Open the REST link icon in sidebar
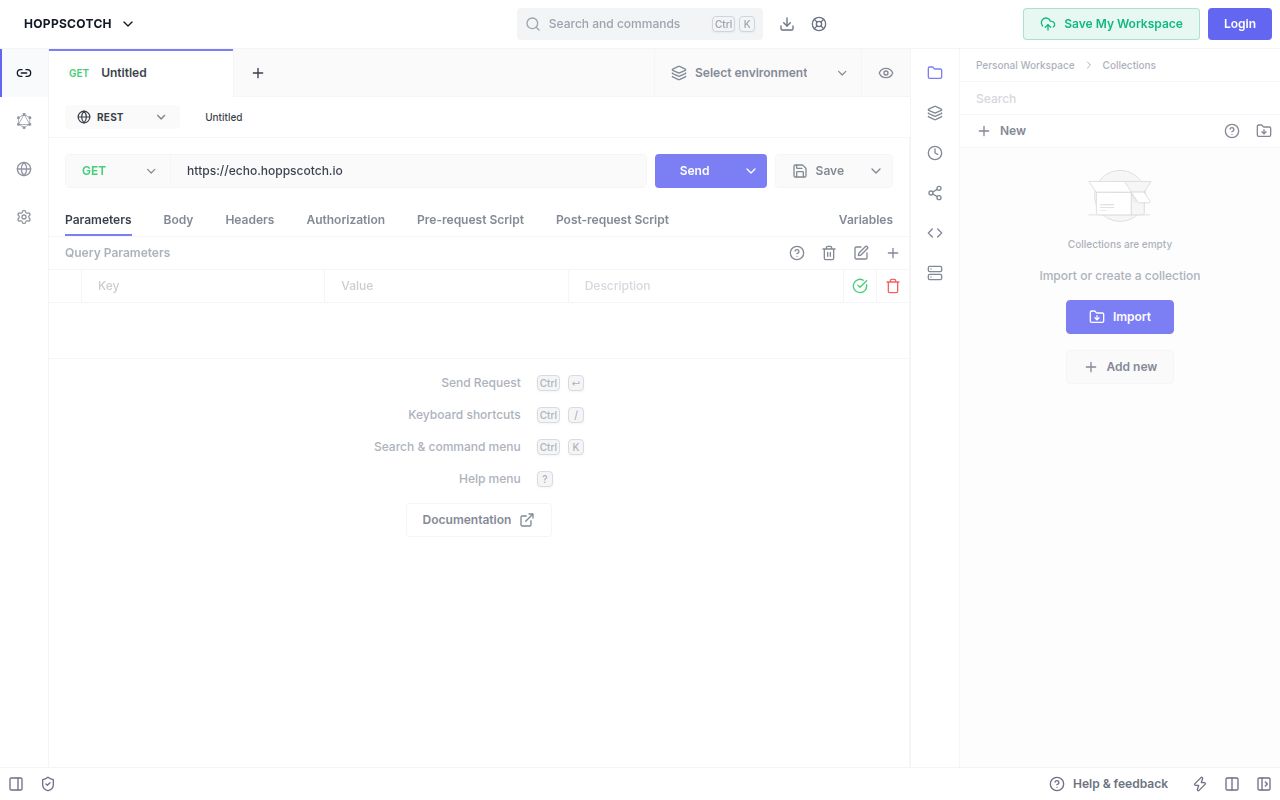Image resolution: width=1280 pixels, height=800 pixels. click(24, 73)
